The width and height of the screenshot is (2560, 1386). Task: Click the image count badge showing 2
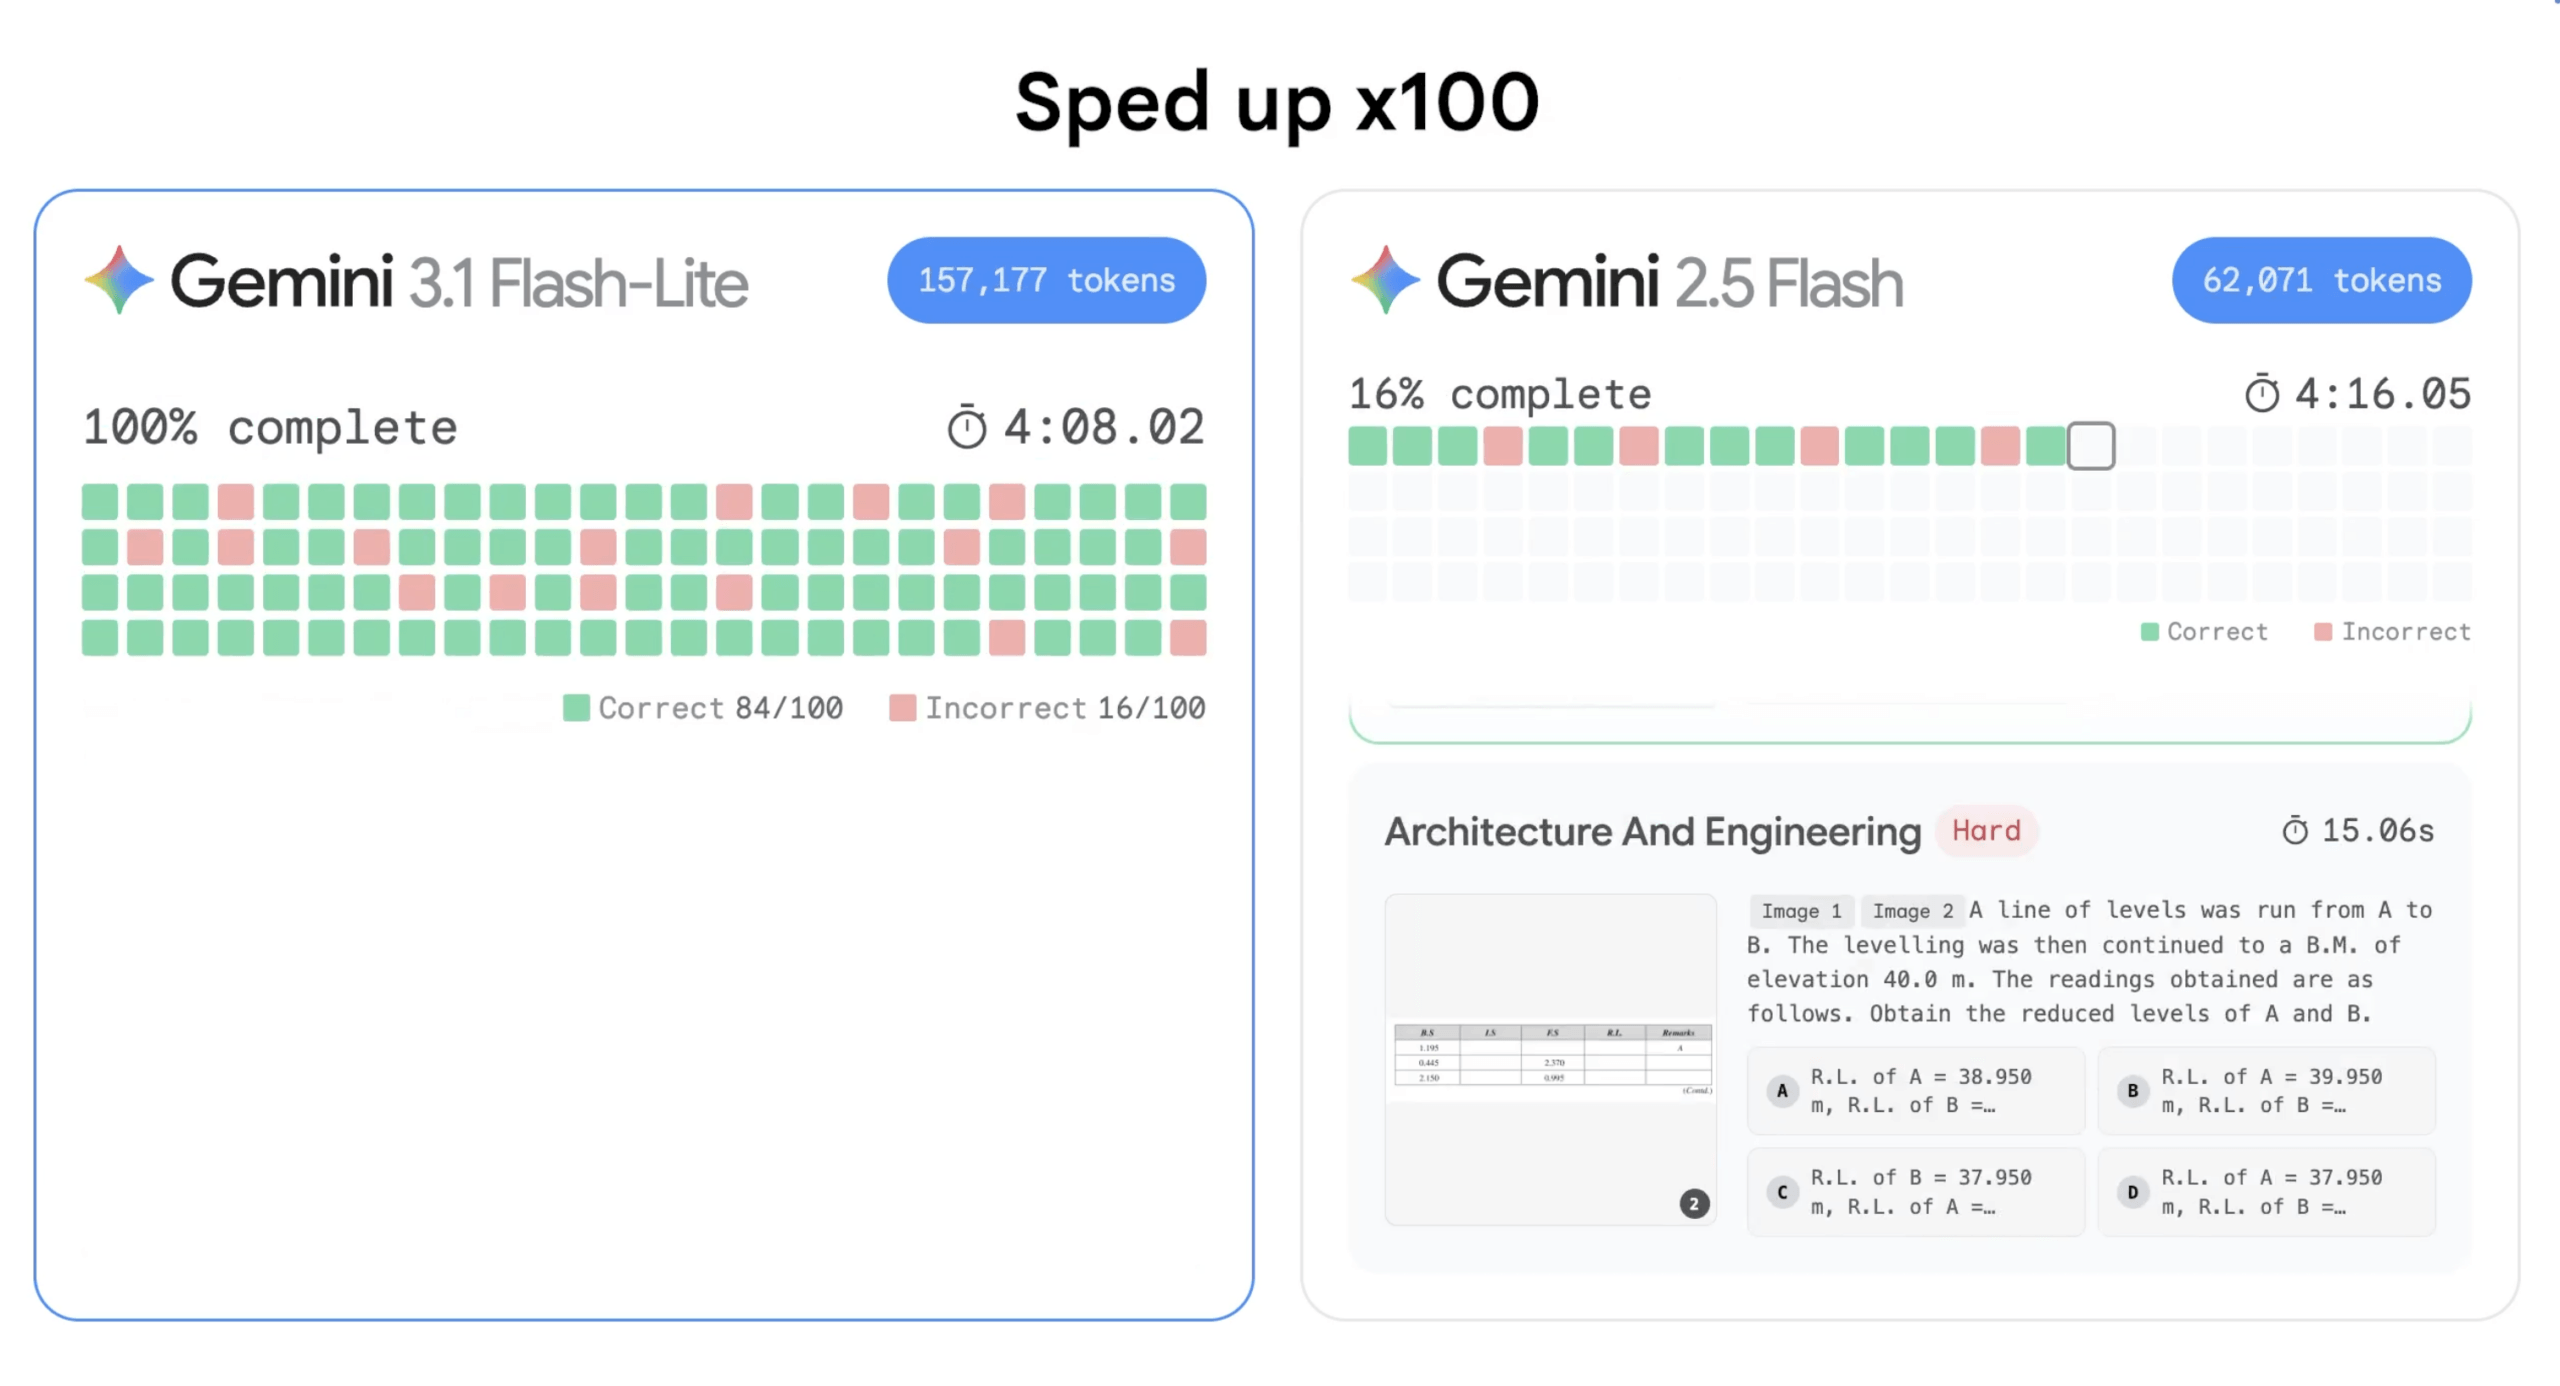(x=1694, y=1204)
